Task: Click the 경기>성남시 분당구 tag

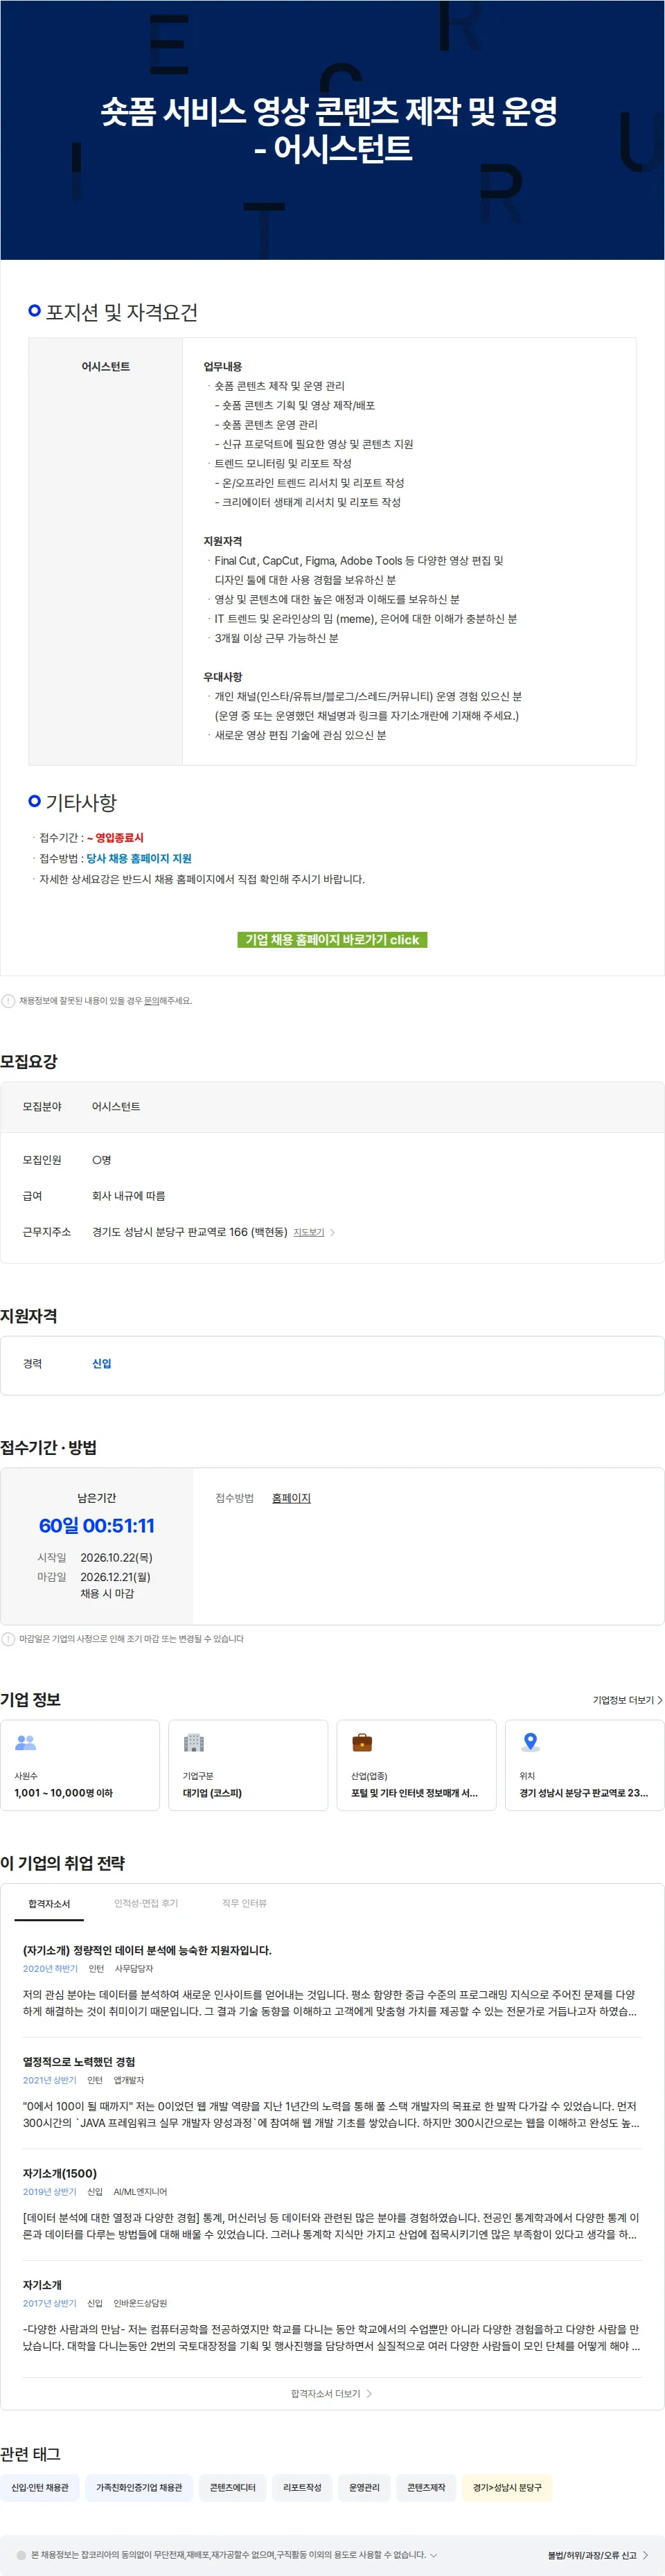Action: tap(507, 2487)
